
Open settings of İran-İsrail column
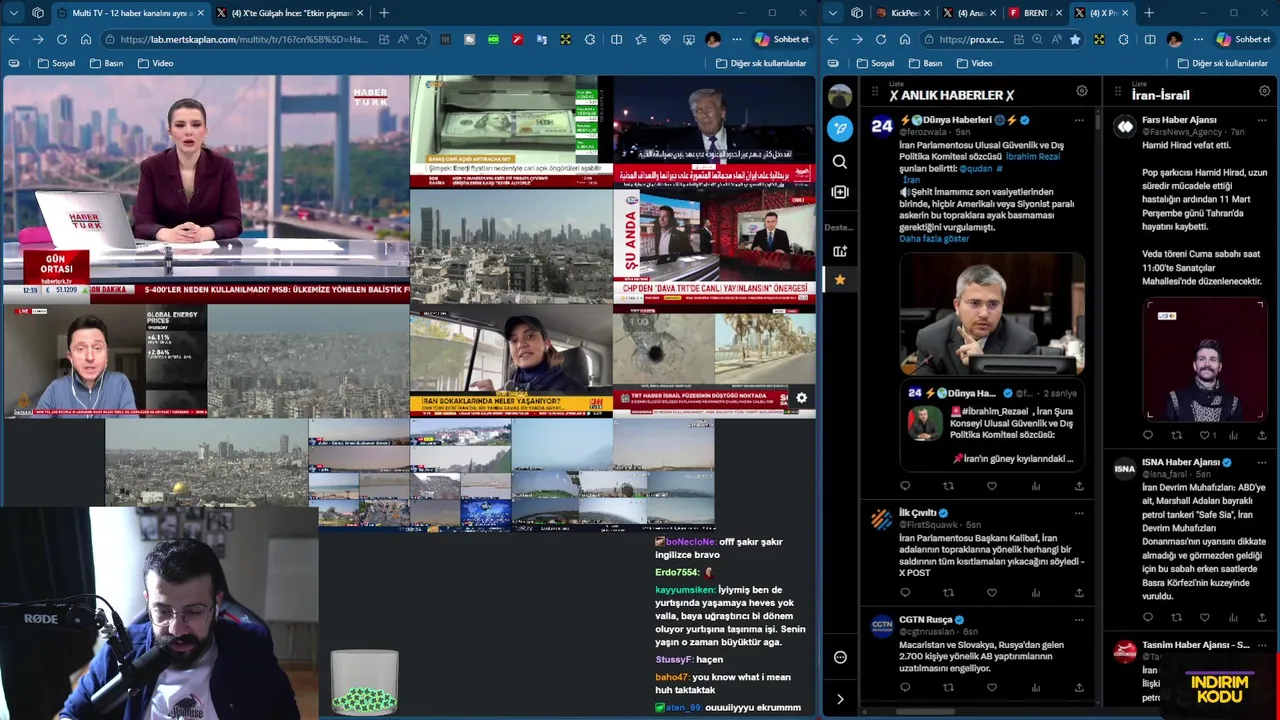point(1264,91)
